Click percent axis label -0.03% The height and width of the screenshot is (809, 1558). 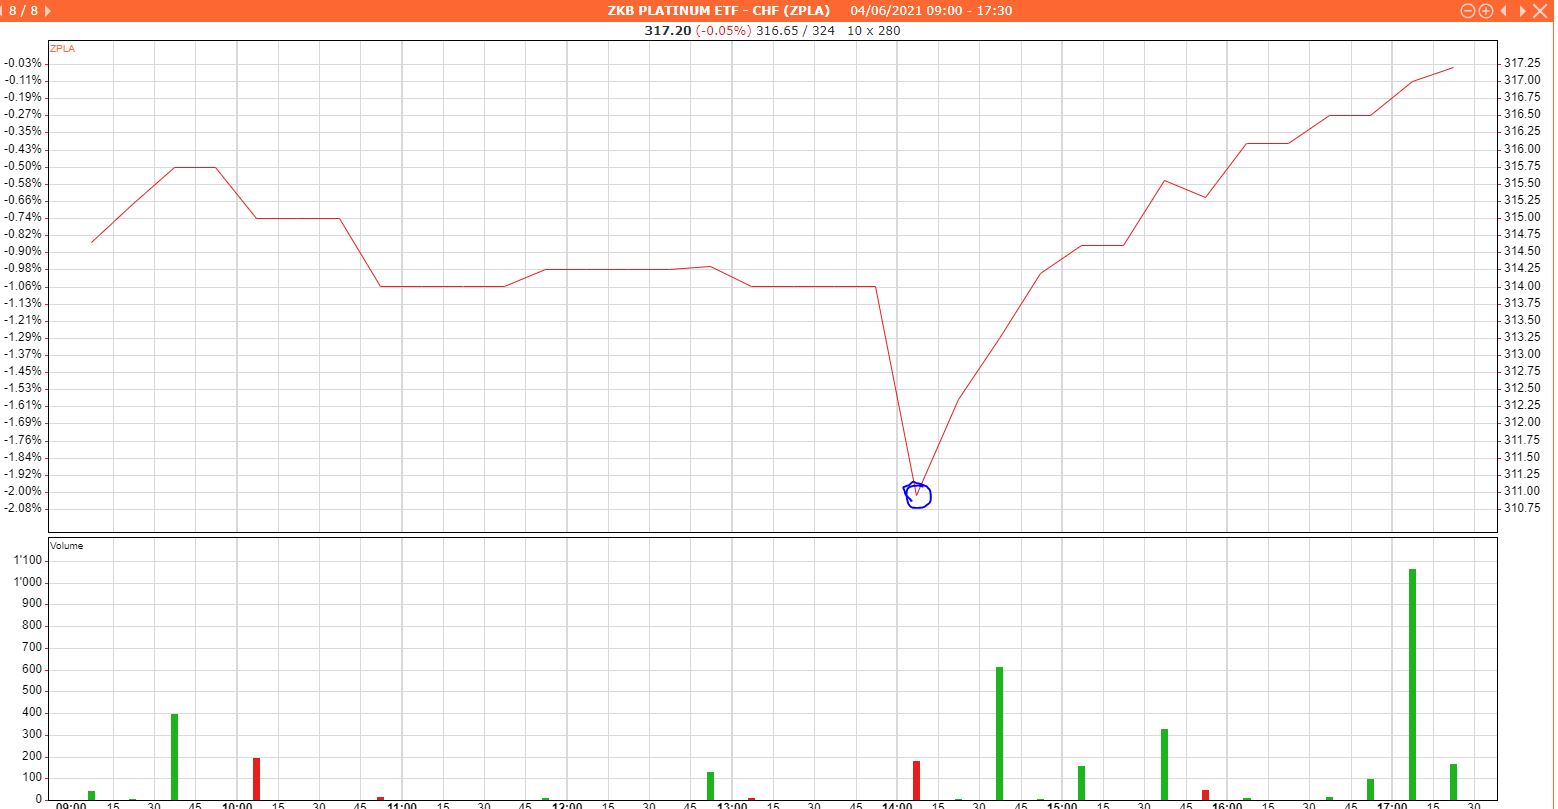22,63
